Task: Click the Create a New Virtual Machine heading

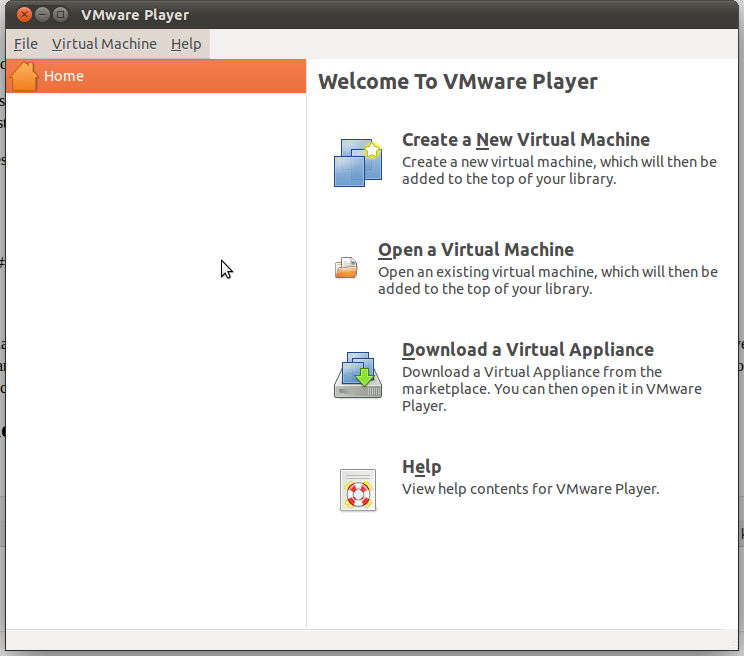Action: coord(526,140)
